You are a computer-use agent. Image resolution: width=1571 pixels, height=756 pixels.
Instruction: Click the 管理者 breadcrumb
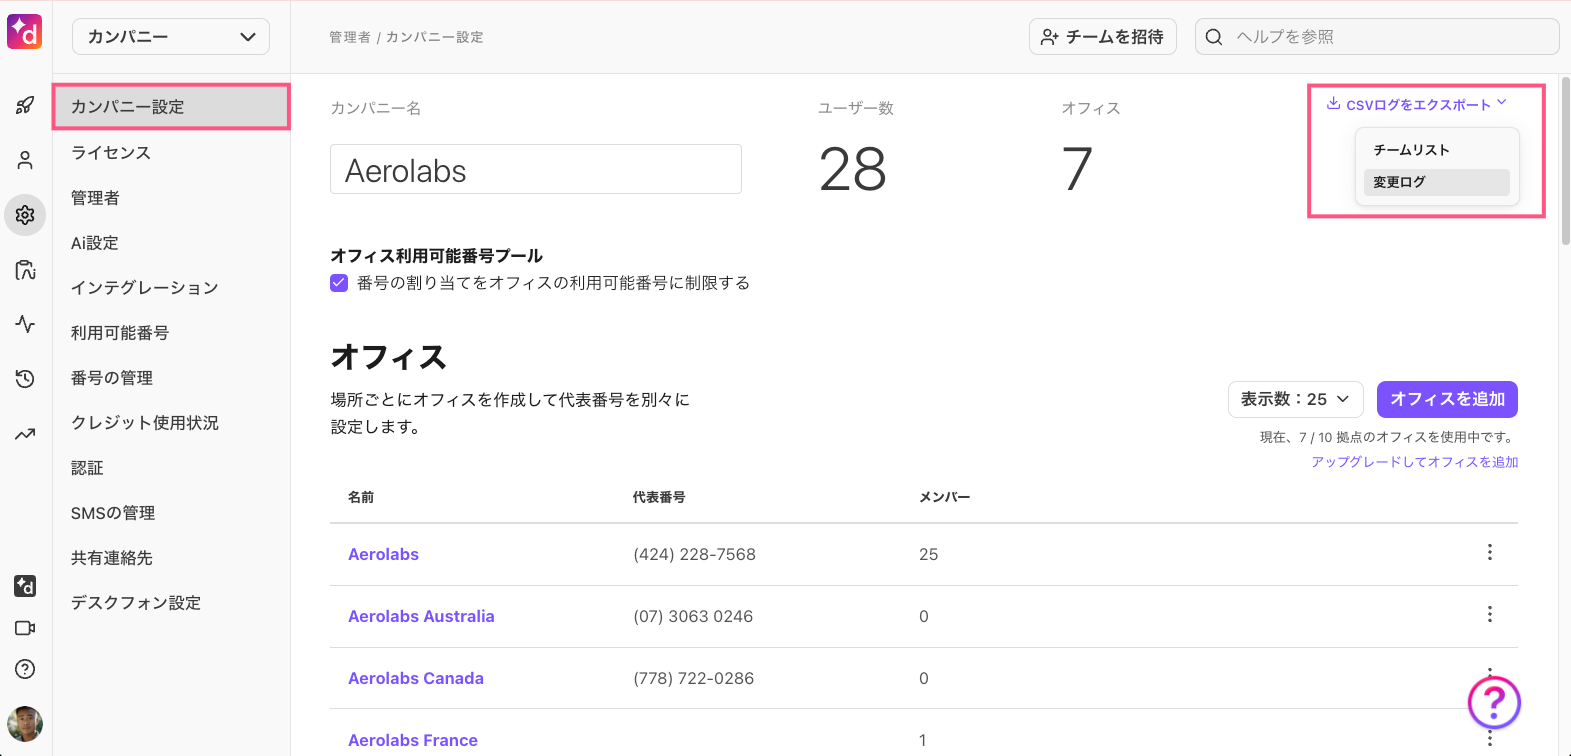pyautogui.click(x=350, y=37)
